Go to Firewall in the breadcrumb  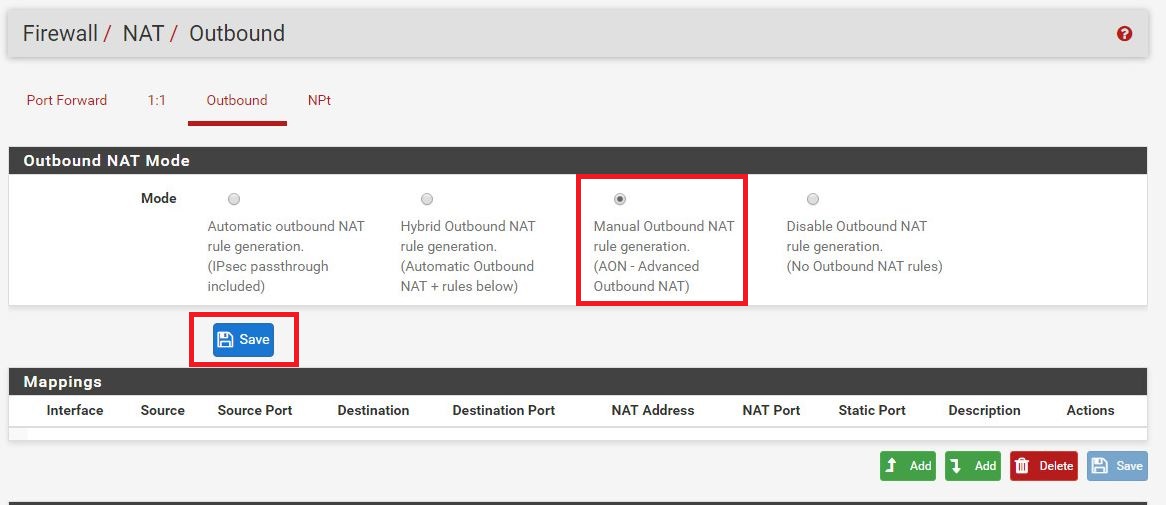point(60,33)
